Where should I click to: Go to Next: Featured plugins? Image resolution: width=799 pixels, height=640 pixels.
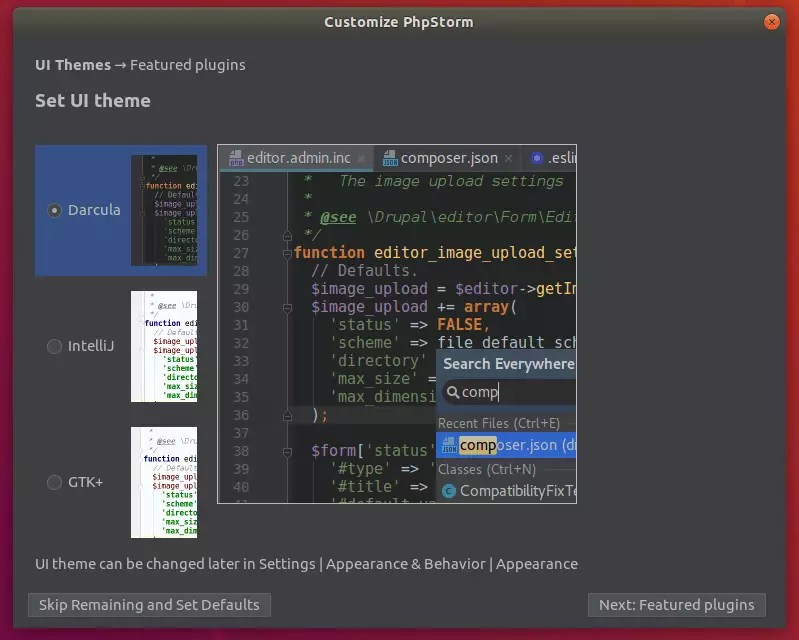coord(677,605)
